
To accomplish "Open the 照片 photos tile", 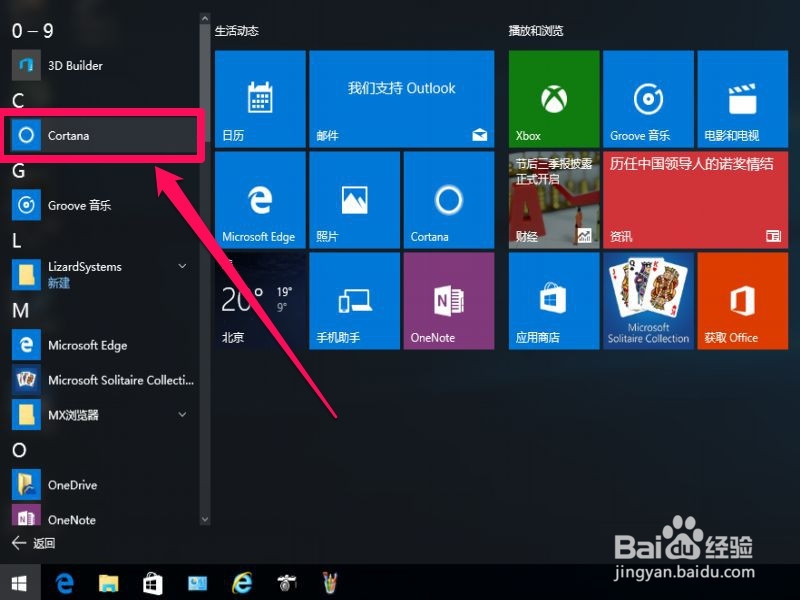I will click(355, 200).
